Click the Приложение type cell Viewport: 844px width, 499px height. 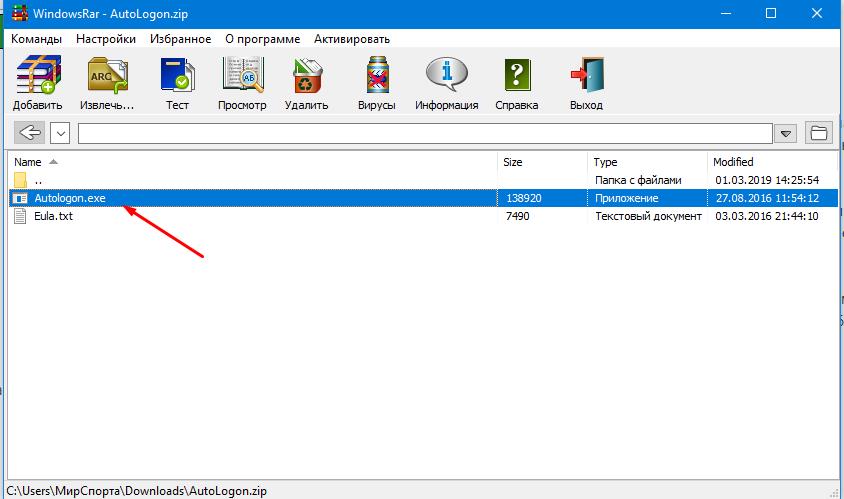tap(627, 198)
